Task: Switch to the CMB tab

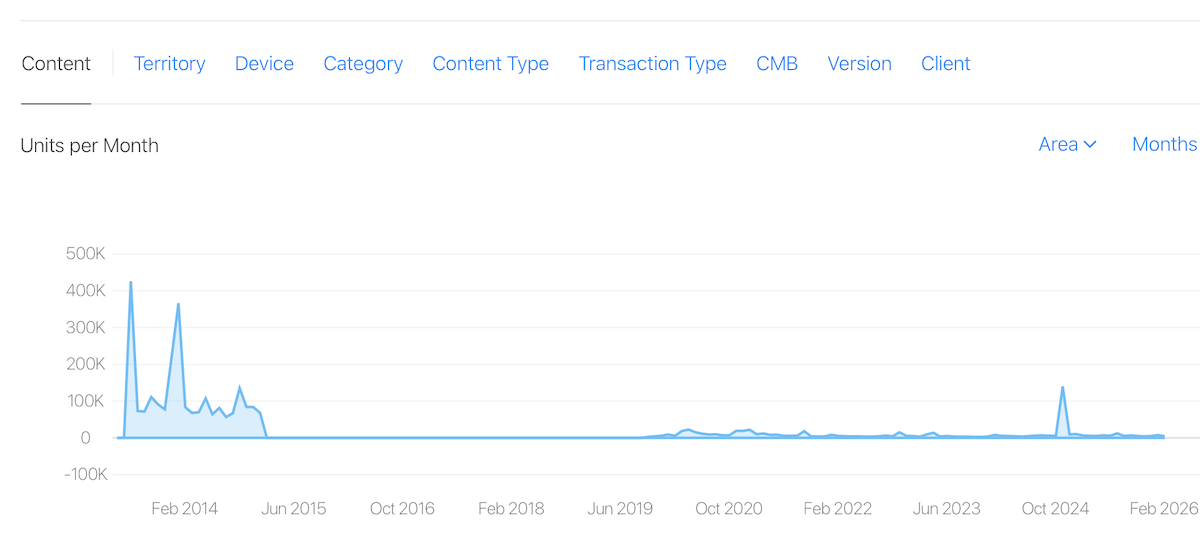Action: 777,64
